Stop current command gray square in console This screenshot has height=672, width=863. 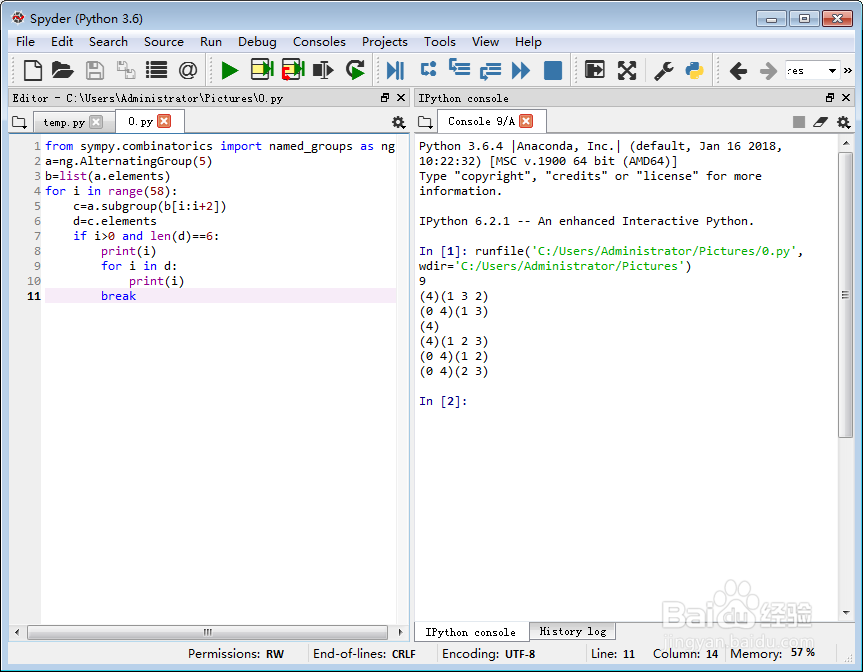tap(799, 122)
